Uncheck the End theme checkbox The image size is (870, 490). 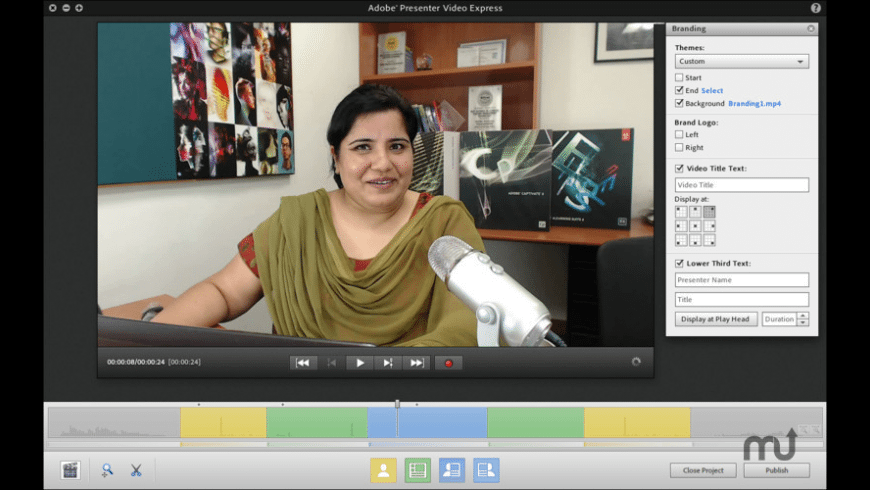point(679,90)
